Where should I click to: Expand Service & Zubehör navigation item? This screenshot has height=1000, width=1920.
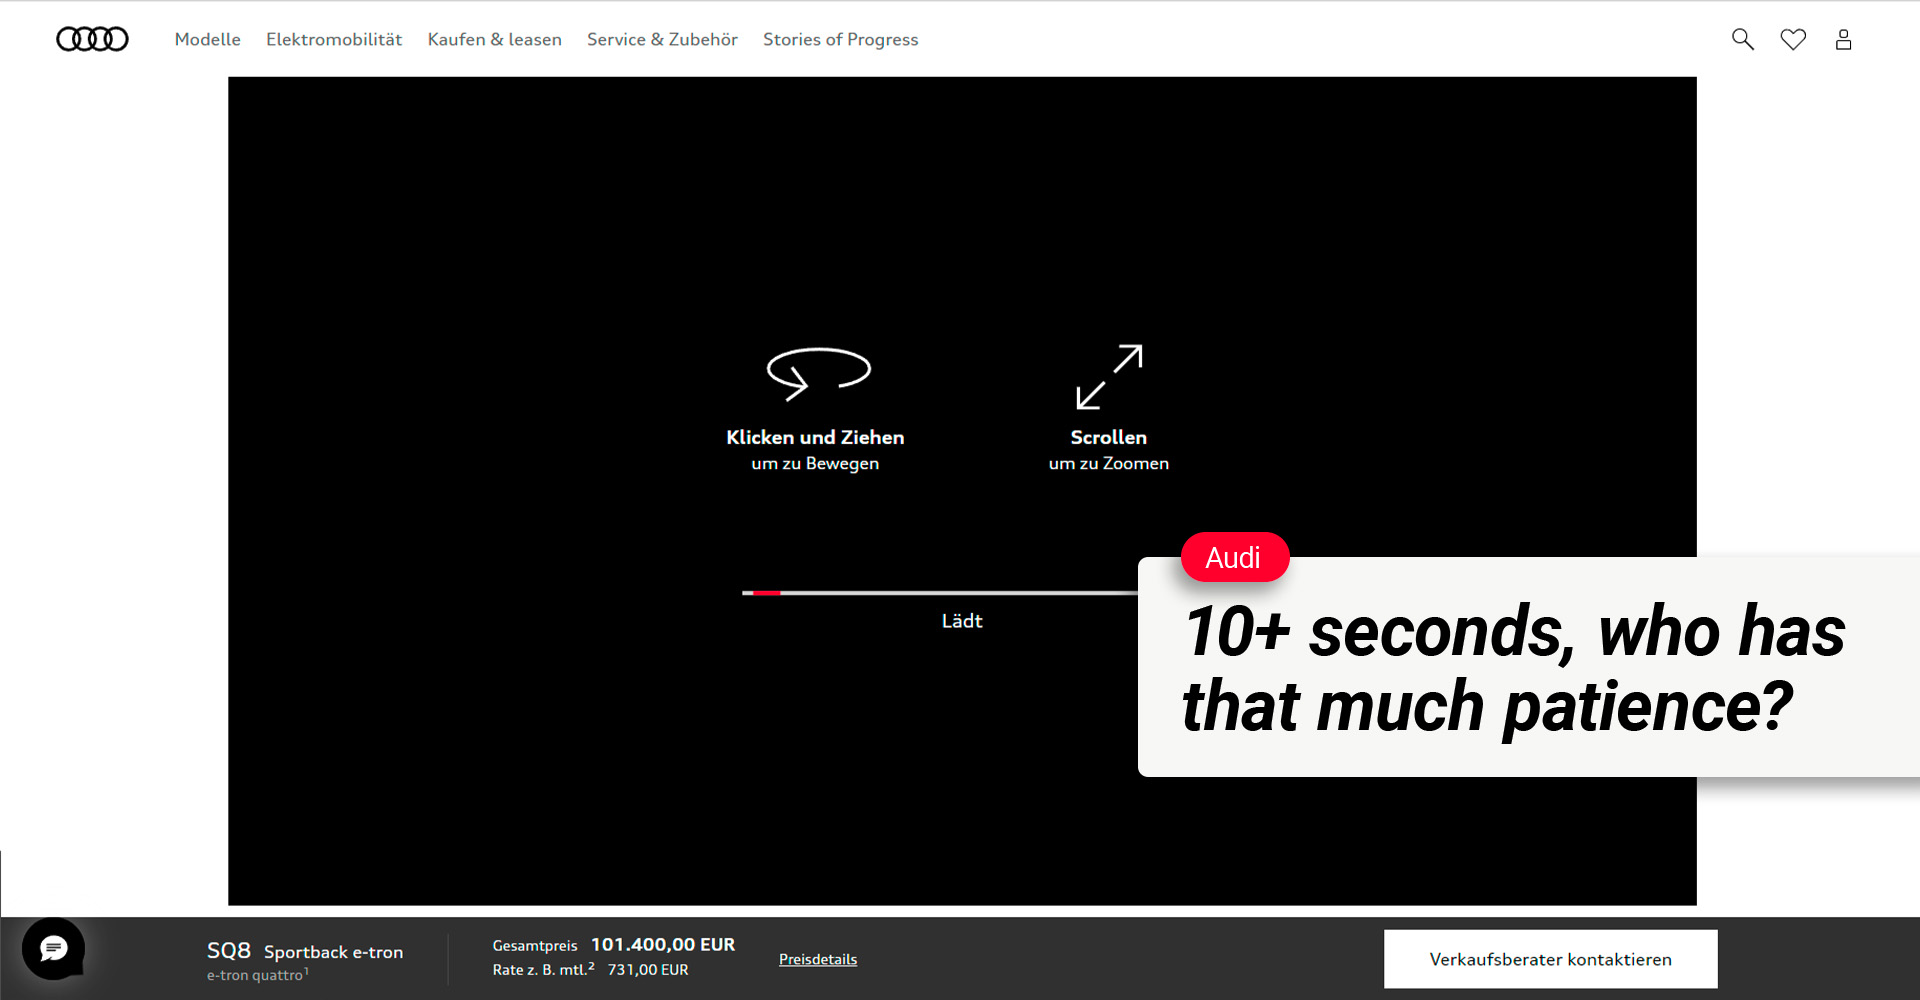(662, 39)
